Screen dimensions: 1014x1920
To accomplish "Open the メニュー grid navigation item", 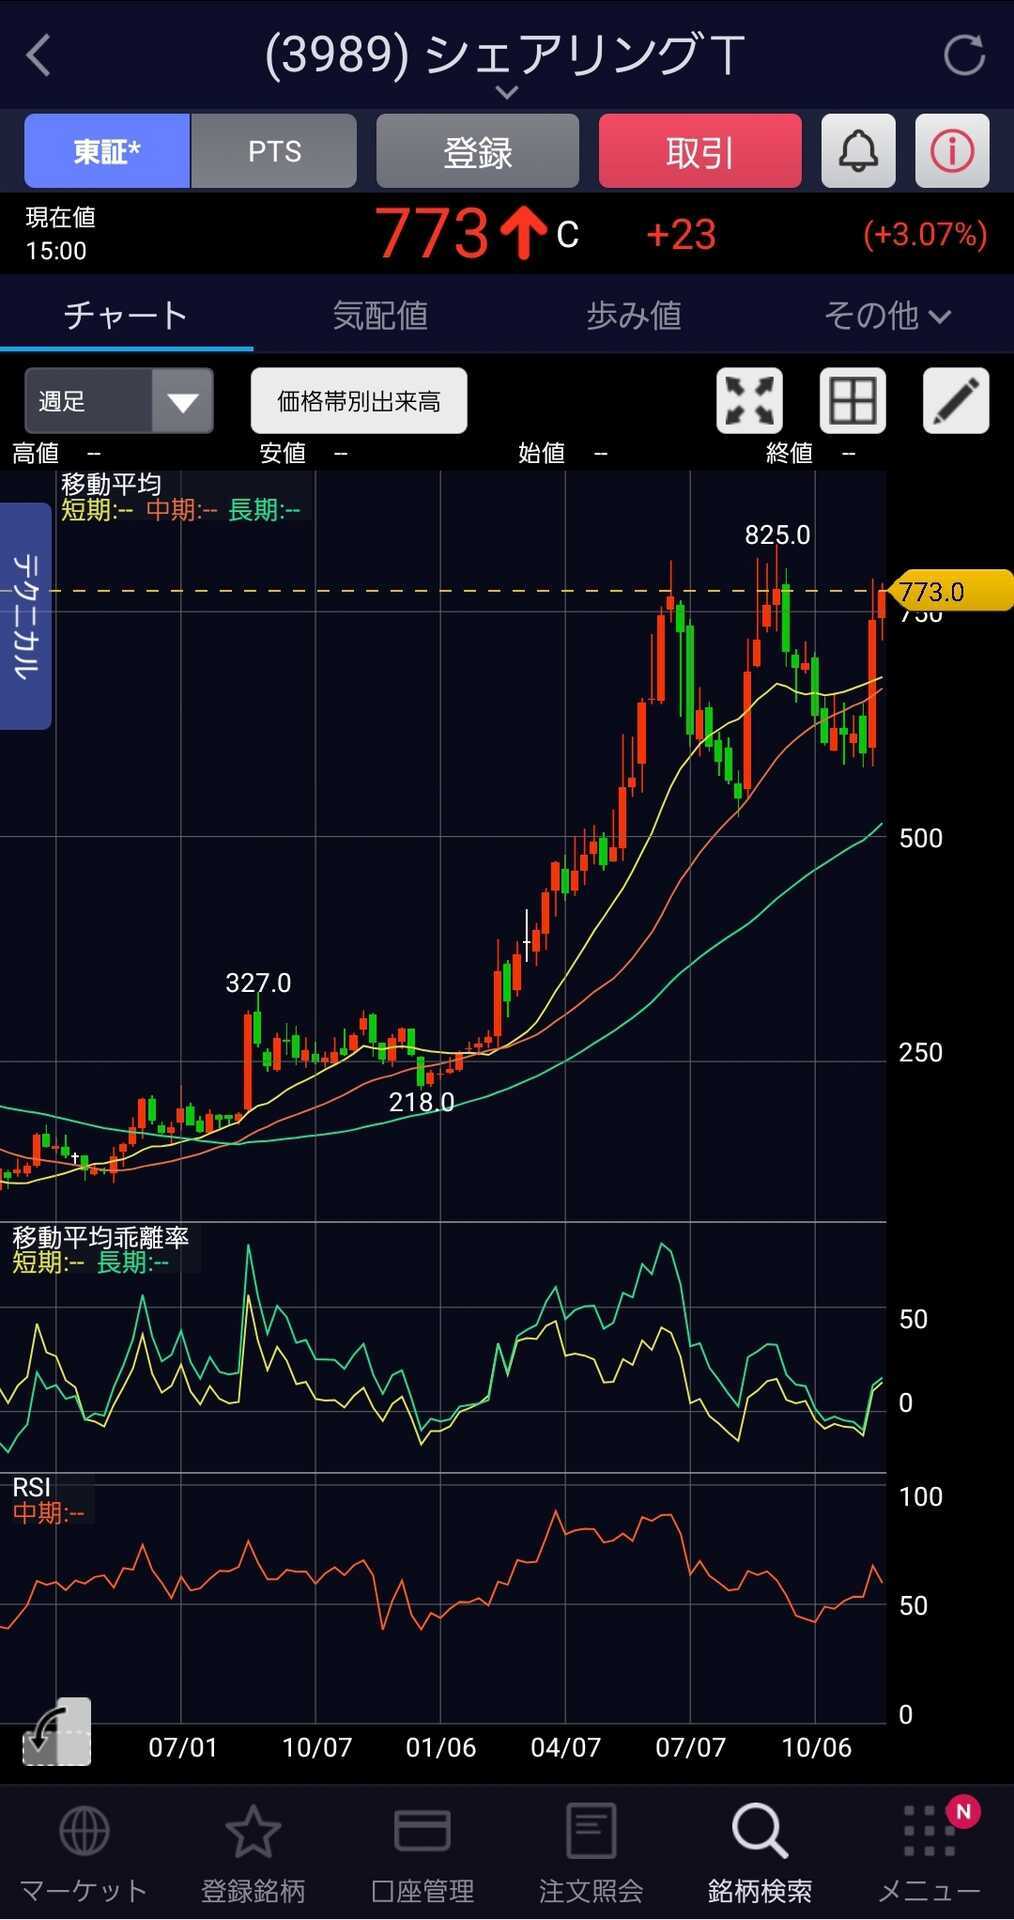I will [929, 1853].
